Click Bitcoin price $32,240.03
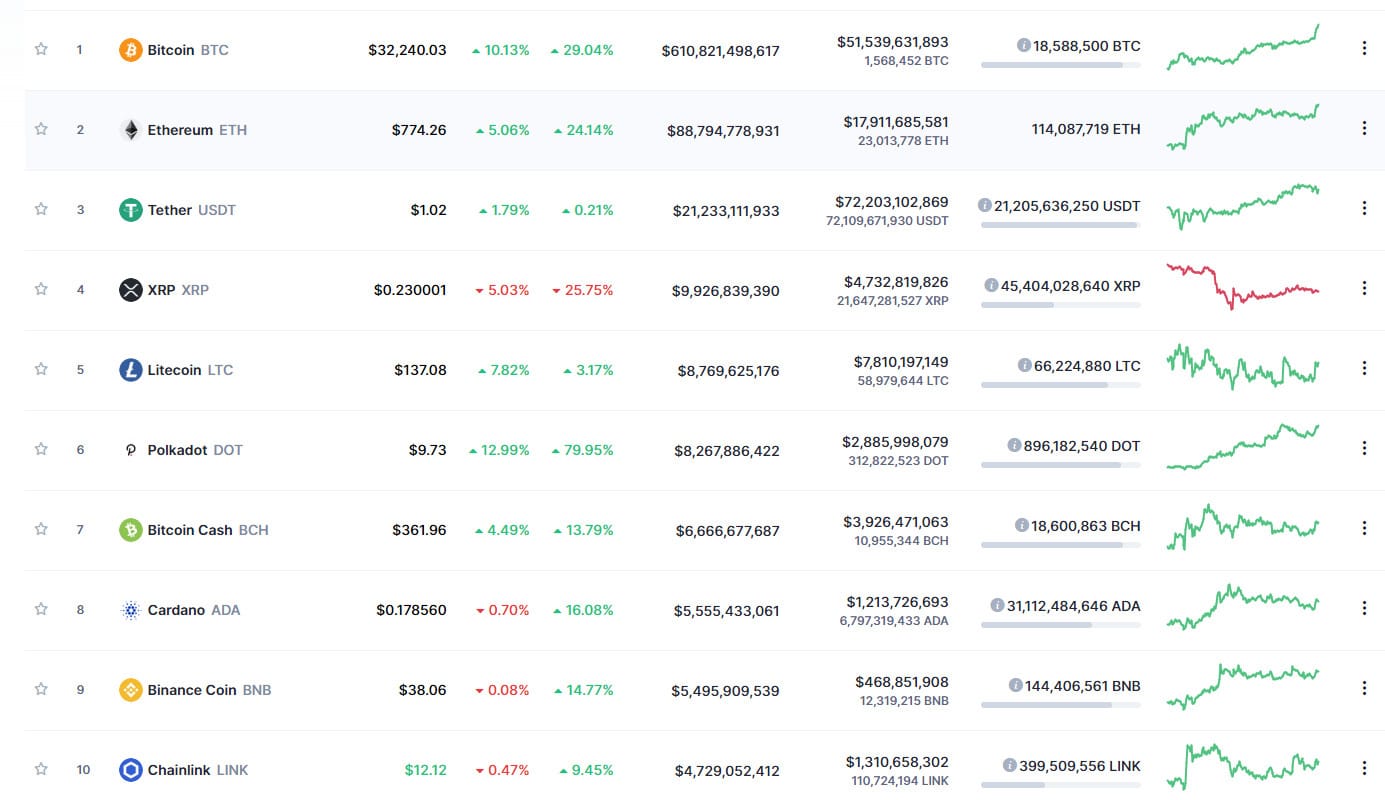The width and height of the screenshot is (1385, 800). 407,50
